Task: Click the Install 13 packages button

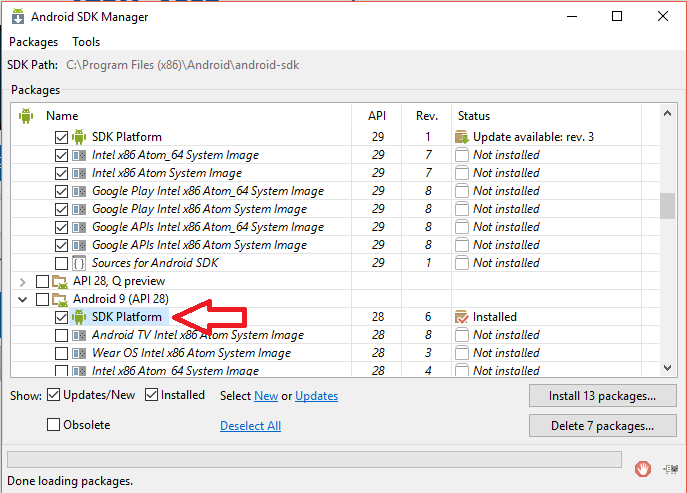Action: click(602, 396)
